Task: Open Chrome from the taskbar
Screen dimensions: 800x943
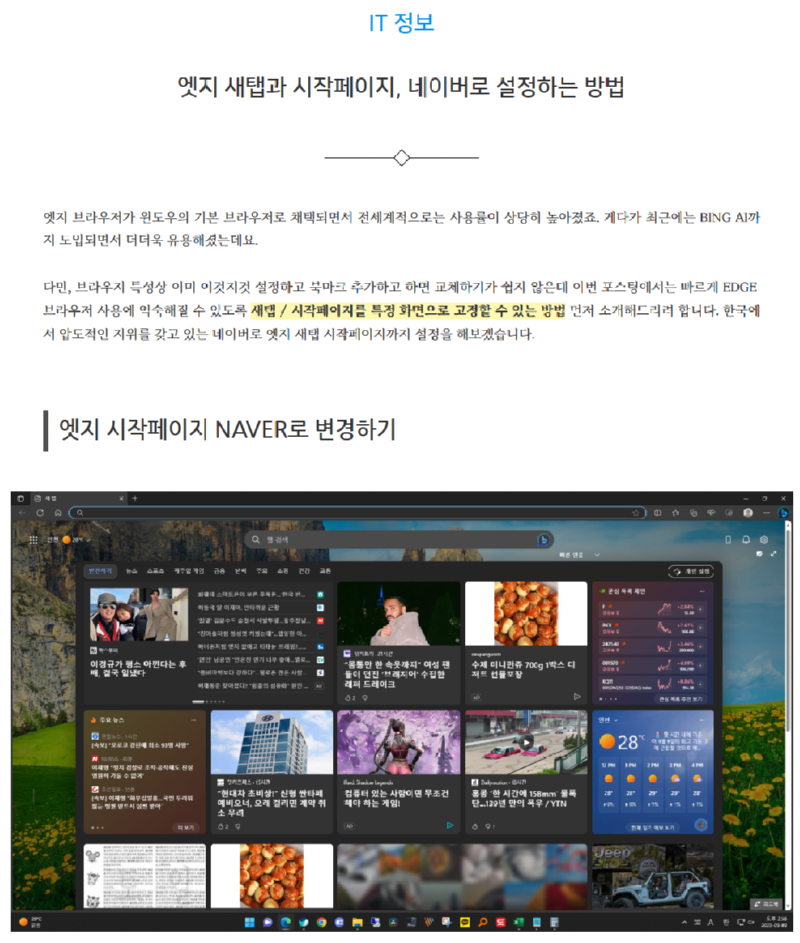Action: [321, 922]
